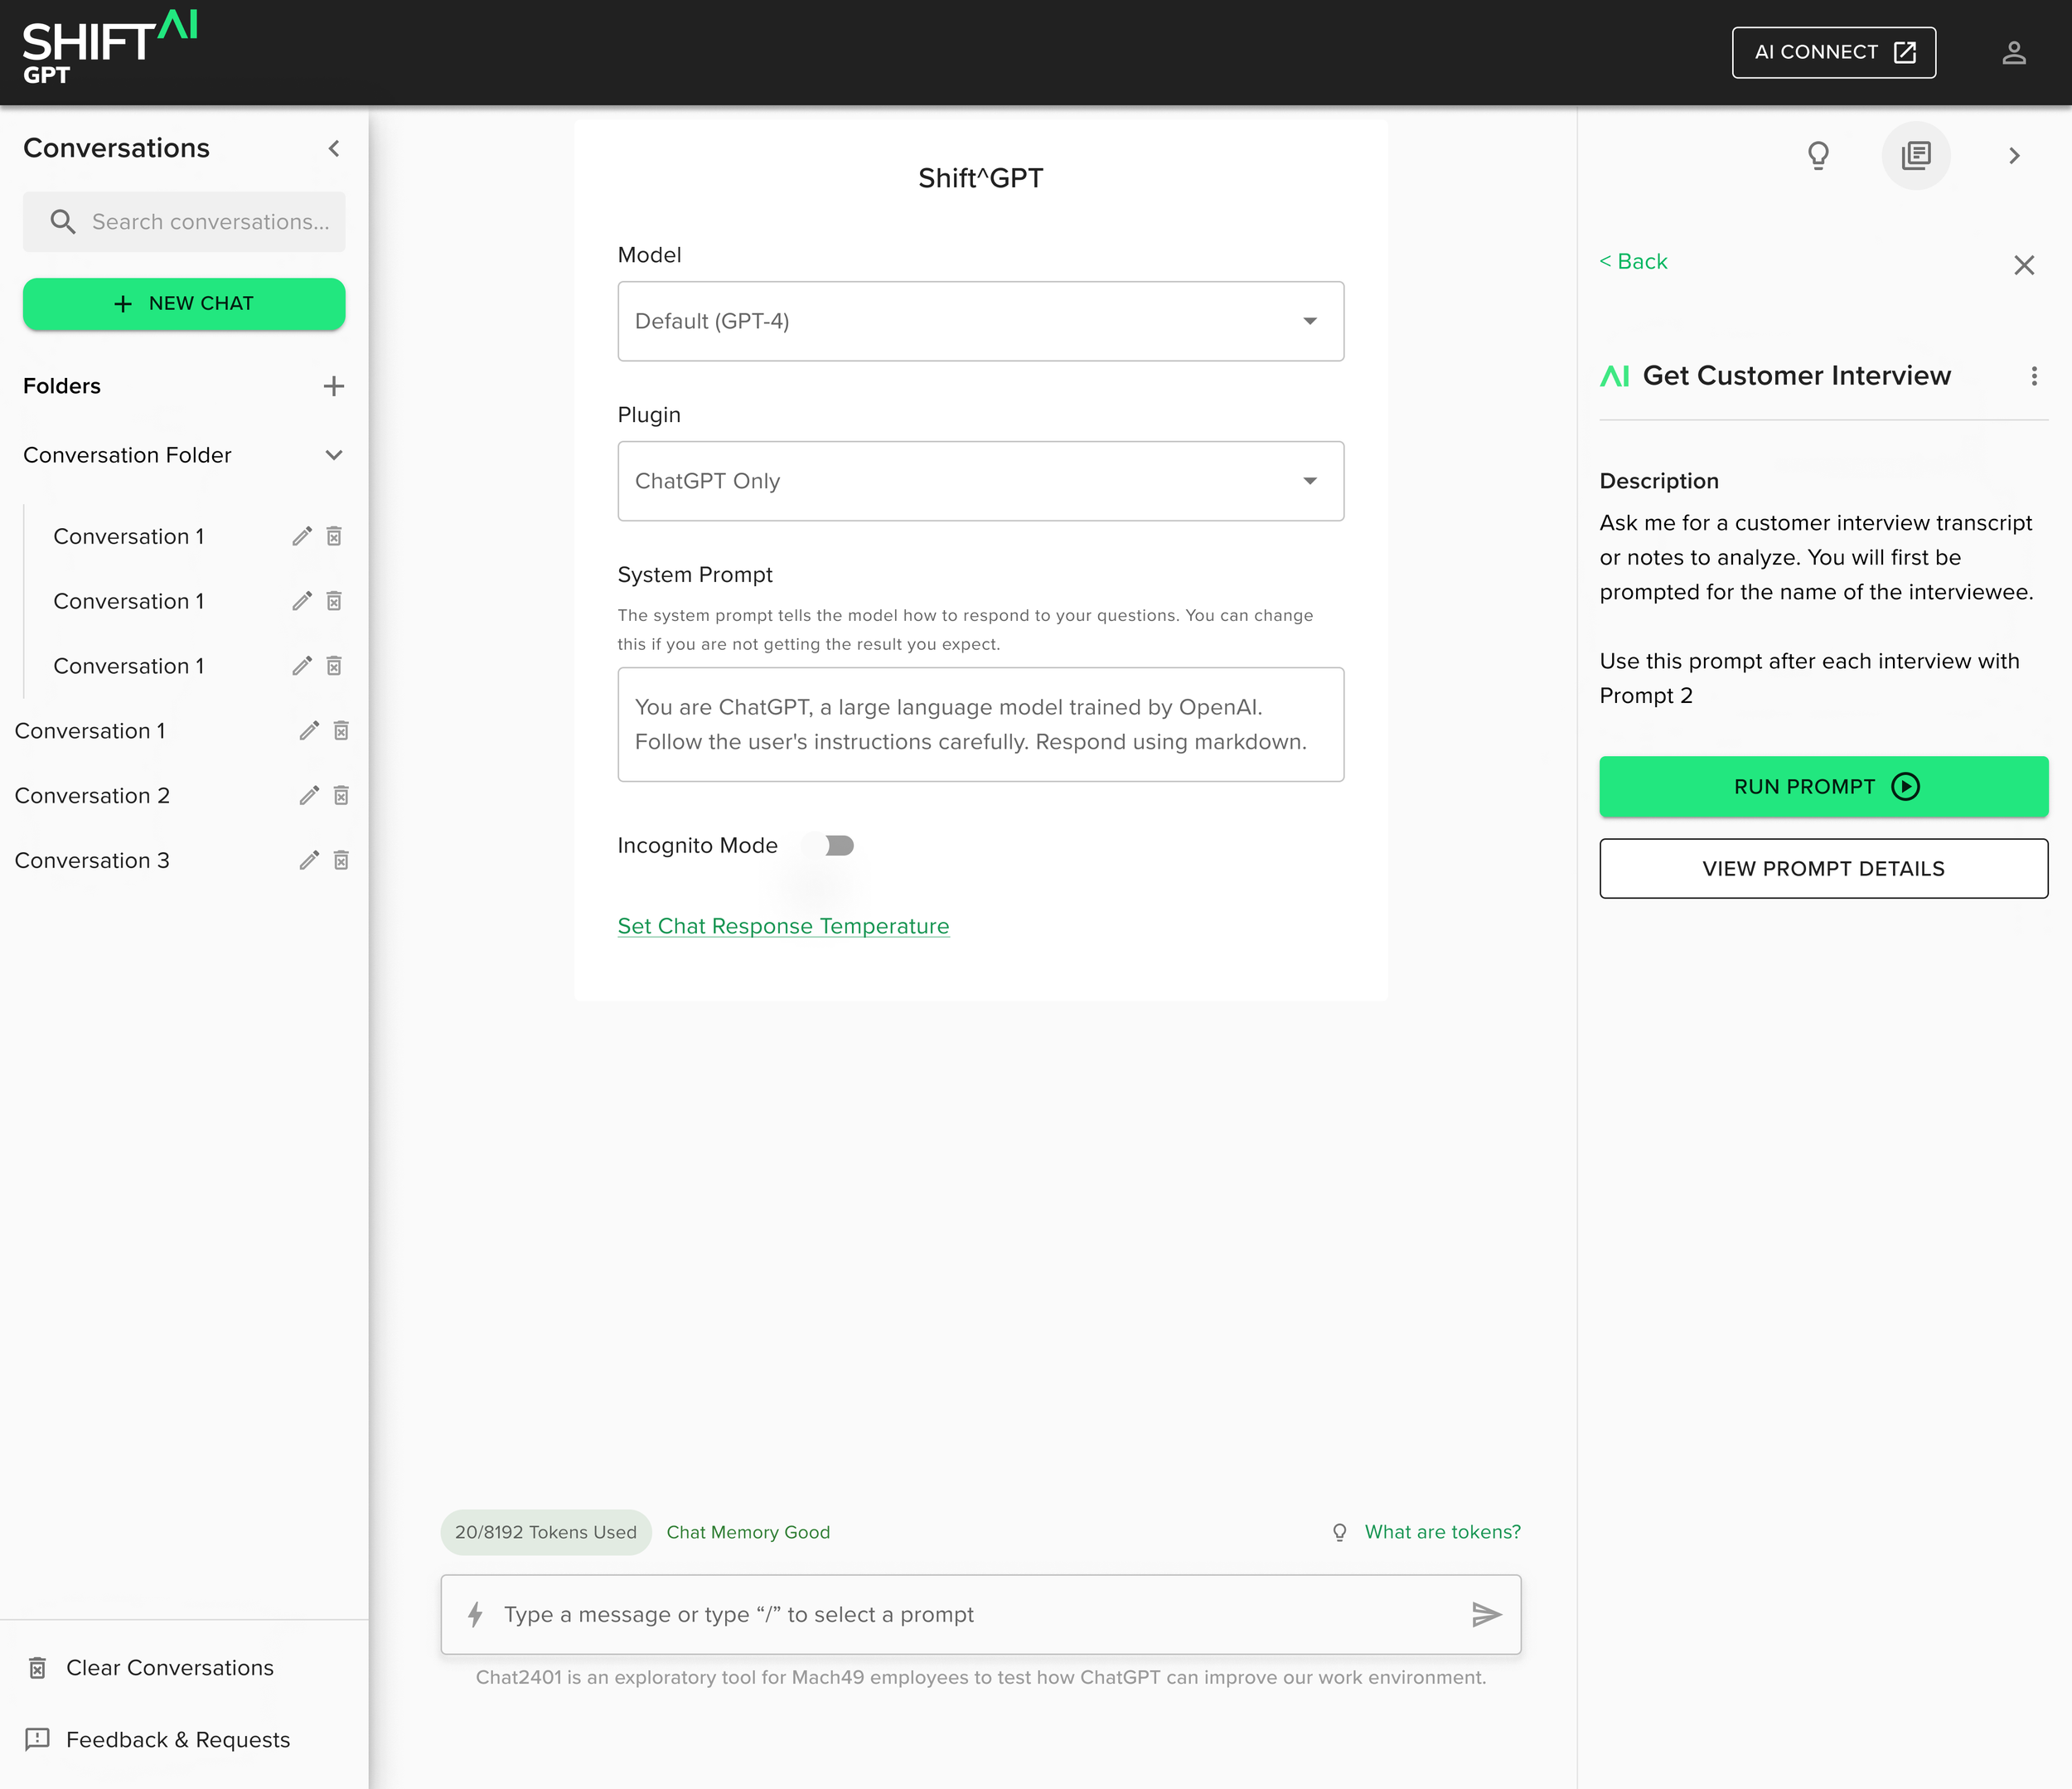Open the Plugin ChatGPT Only dropdown
The height and width of the screenshot is (1789, 2072).
coord(980,481)
